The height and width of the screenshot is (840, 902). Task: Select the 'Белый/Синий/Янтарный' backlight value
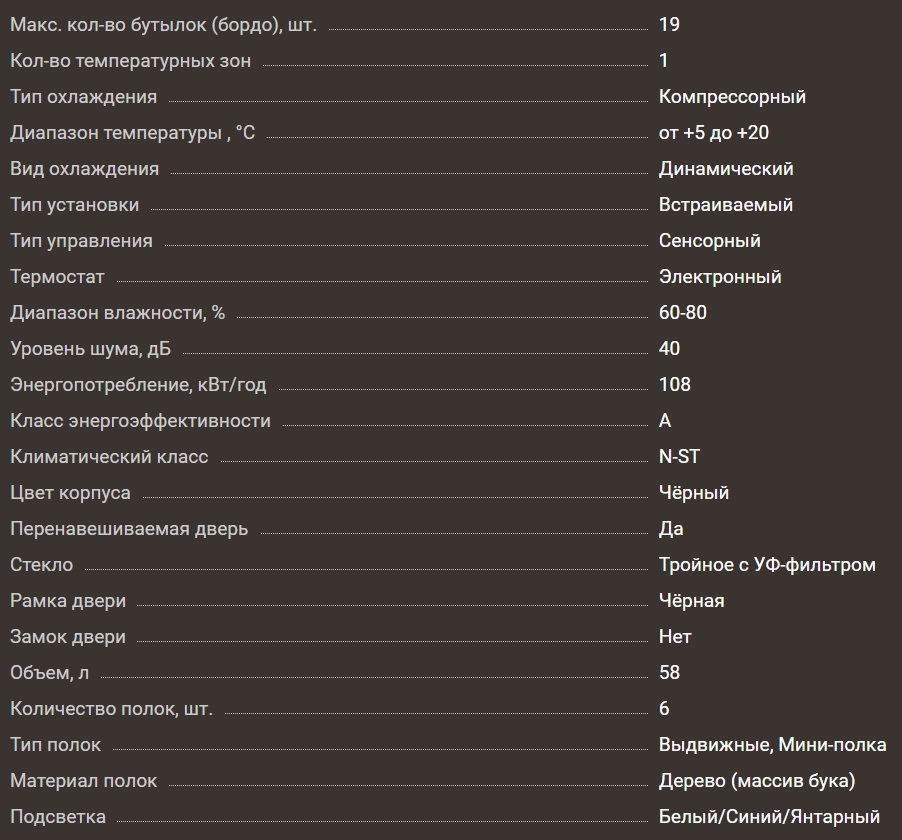pos(769,817)
